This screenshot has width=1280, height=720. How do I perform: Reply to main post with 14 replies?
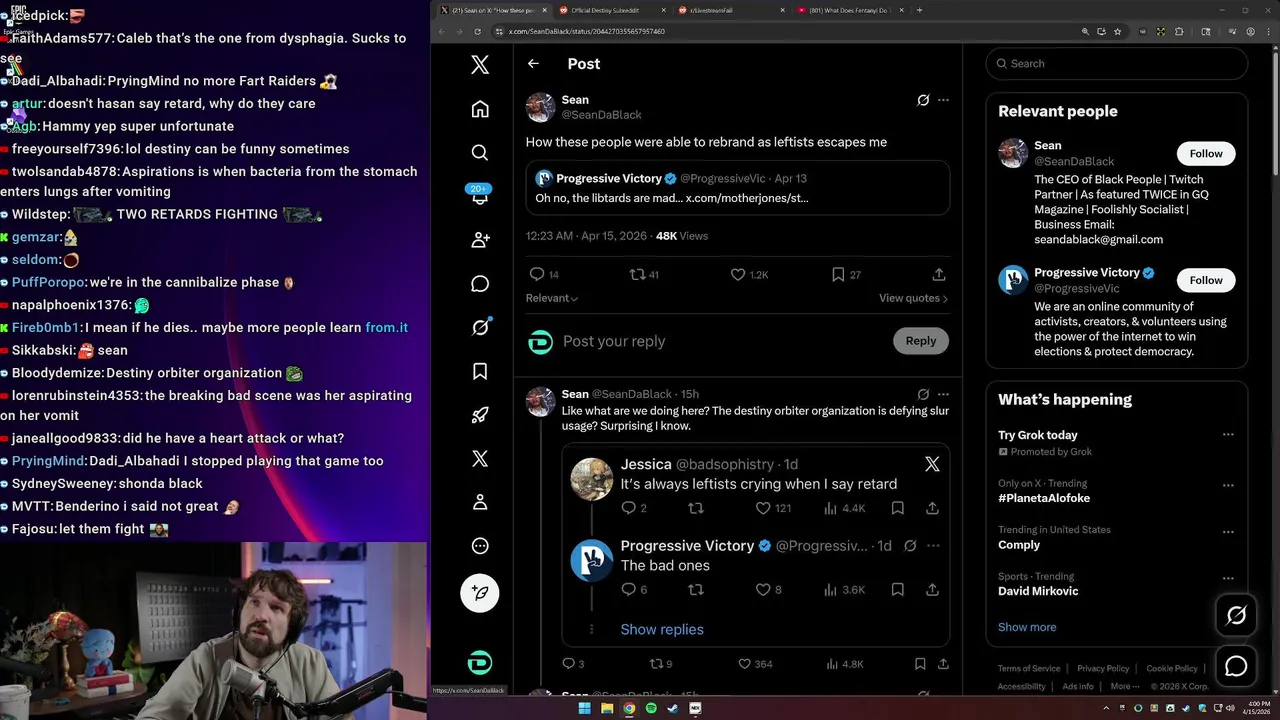tap(543, 274)
